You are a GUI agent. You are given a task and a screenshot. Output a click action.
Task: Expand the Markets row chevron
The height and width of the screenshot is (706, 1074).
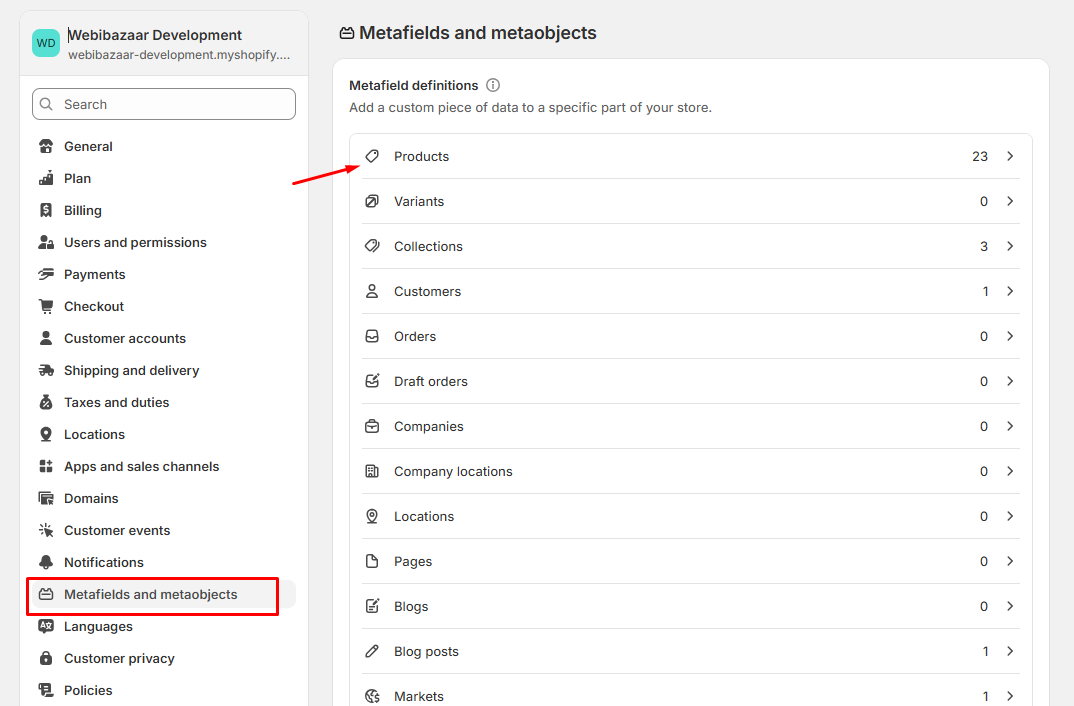click(x=1010, y=696)
